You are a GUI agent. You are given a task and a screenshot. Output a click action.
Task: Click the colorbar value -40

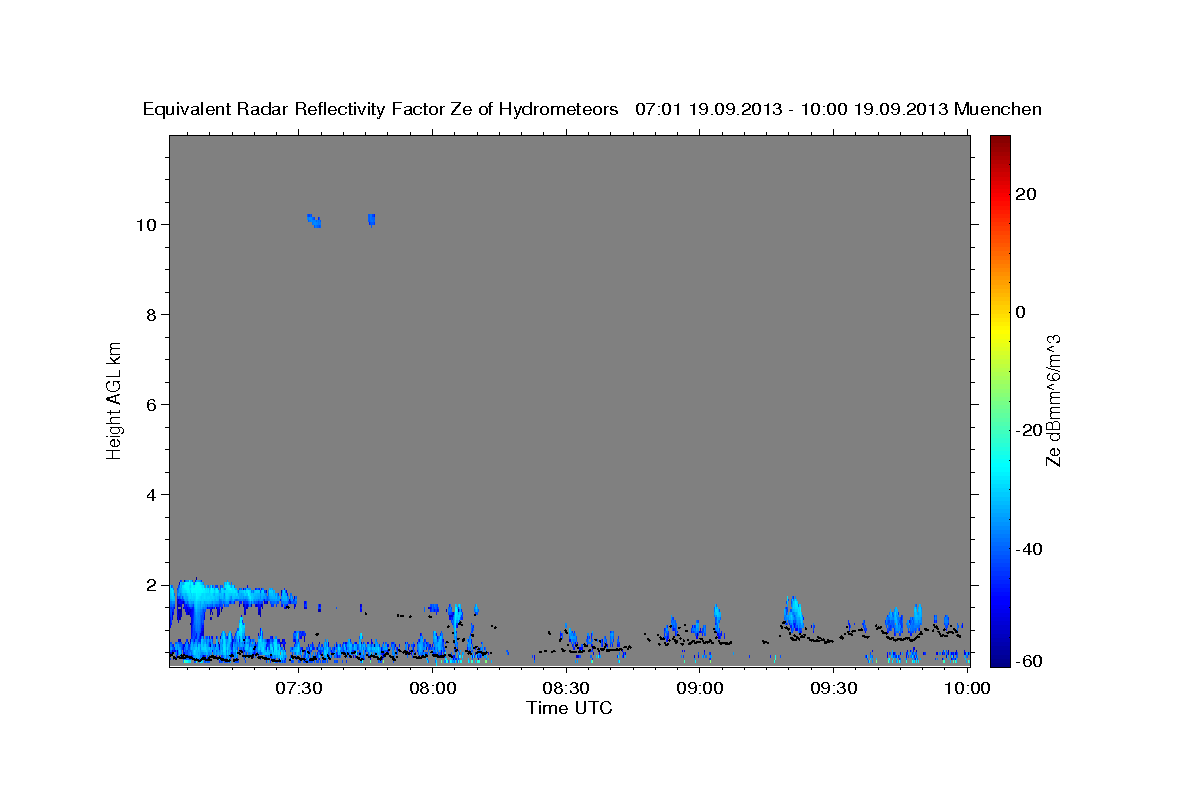1029,549
